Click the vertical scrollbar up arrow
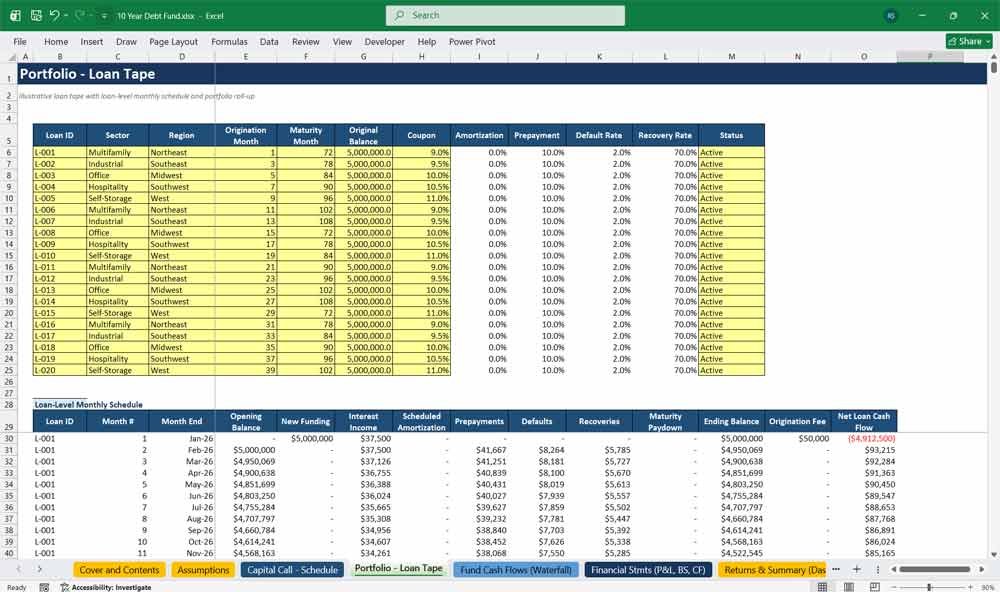 [x=994, y=56]
